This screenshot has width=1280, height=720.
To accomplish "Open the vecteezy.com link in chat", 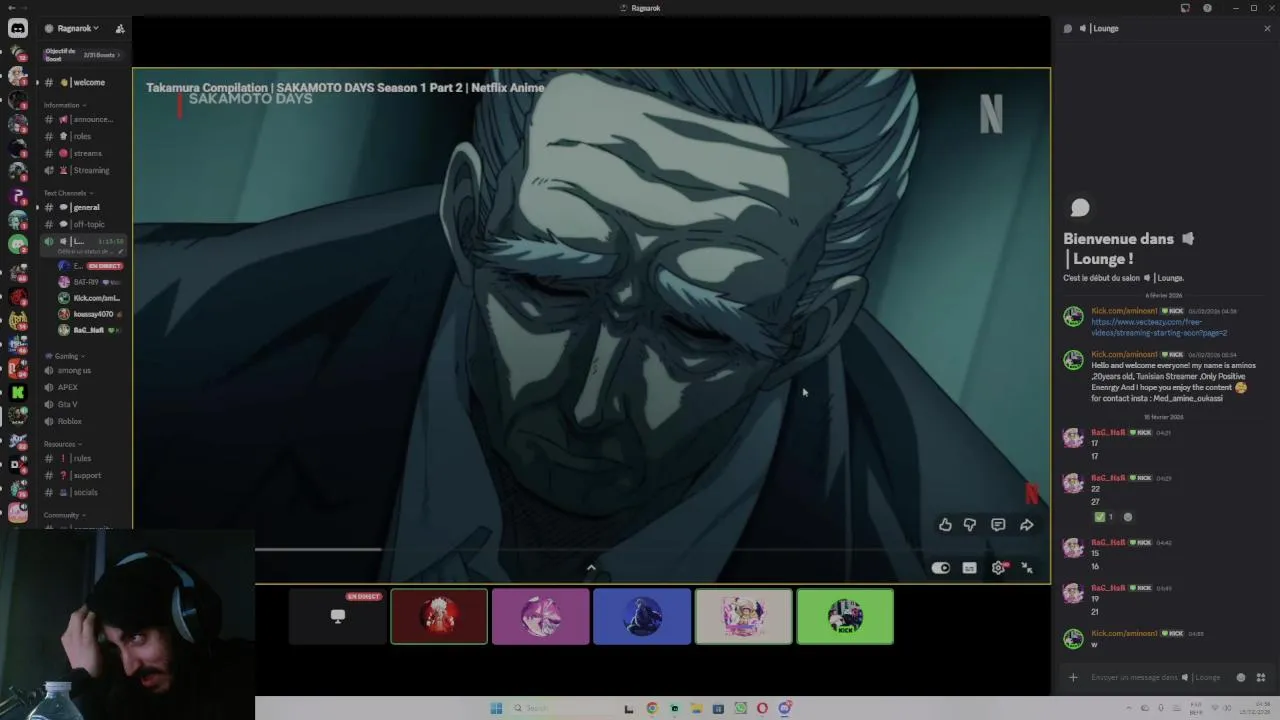I will (x=1159, y=327).
